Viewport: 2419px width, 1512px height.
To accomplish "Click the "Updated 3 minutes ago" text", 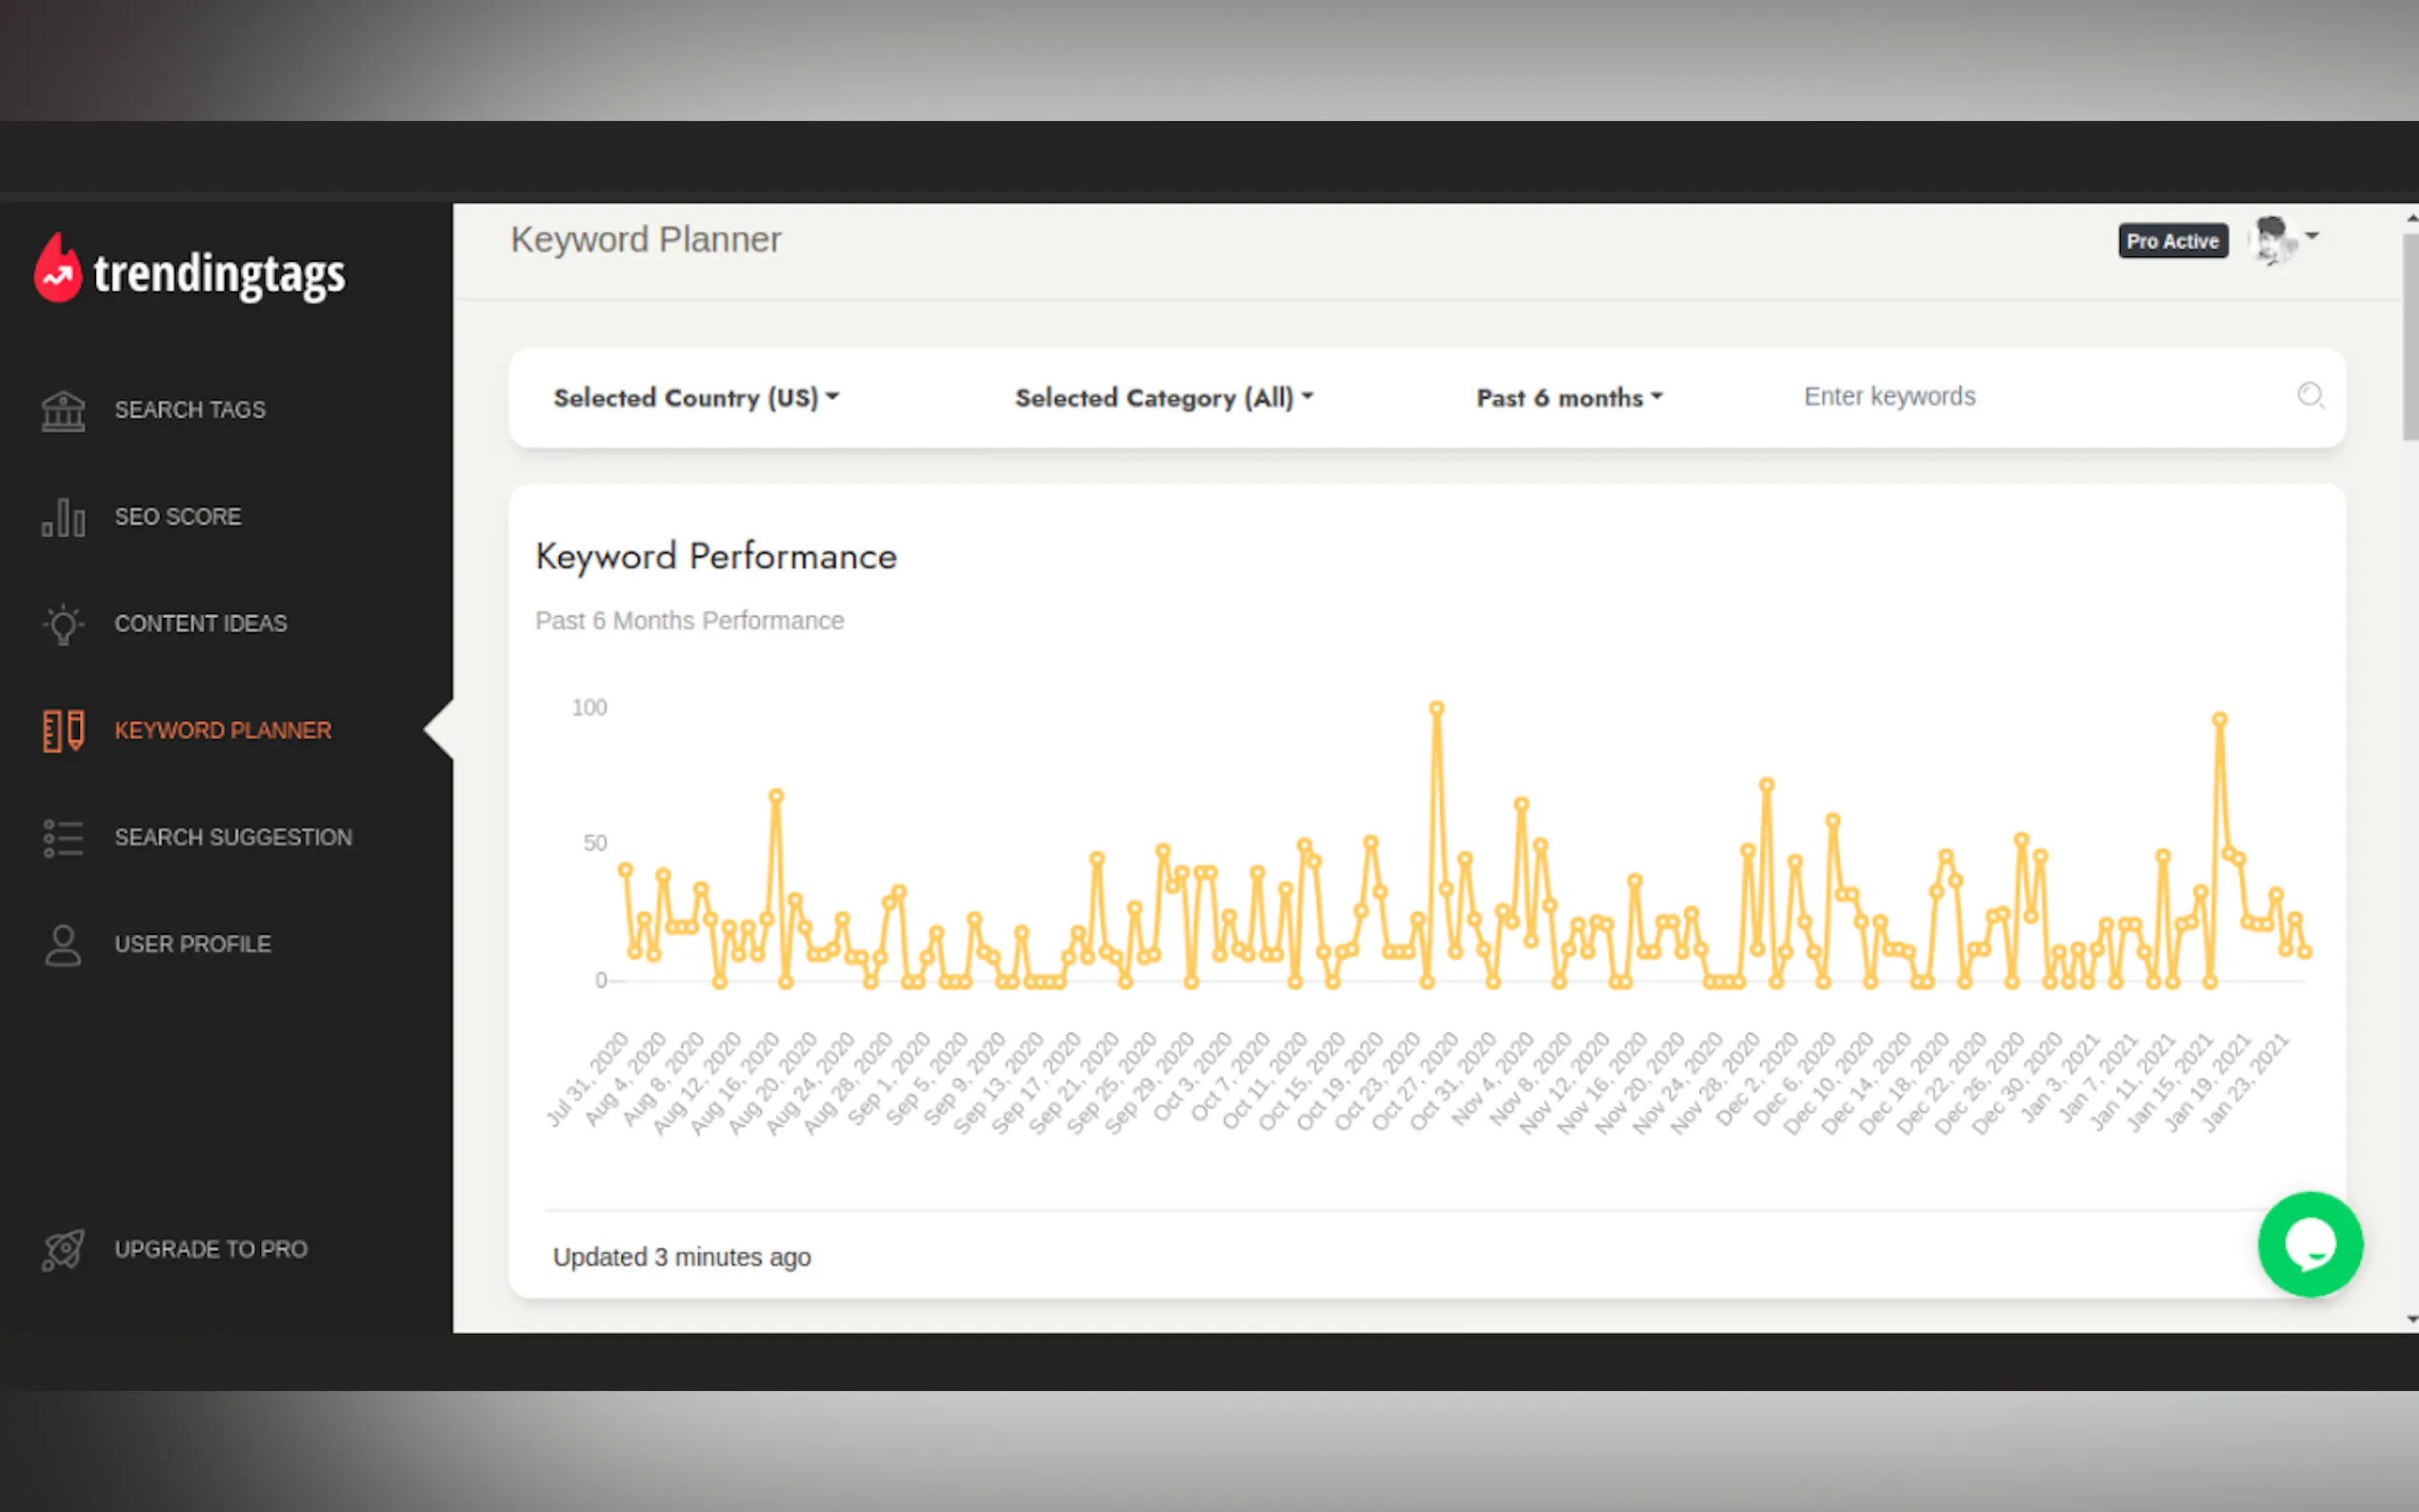I will pos(682,1257).
